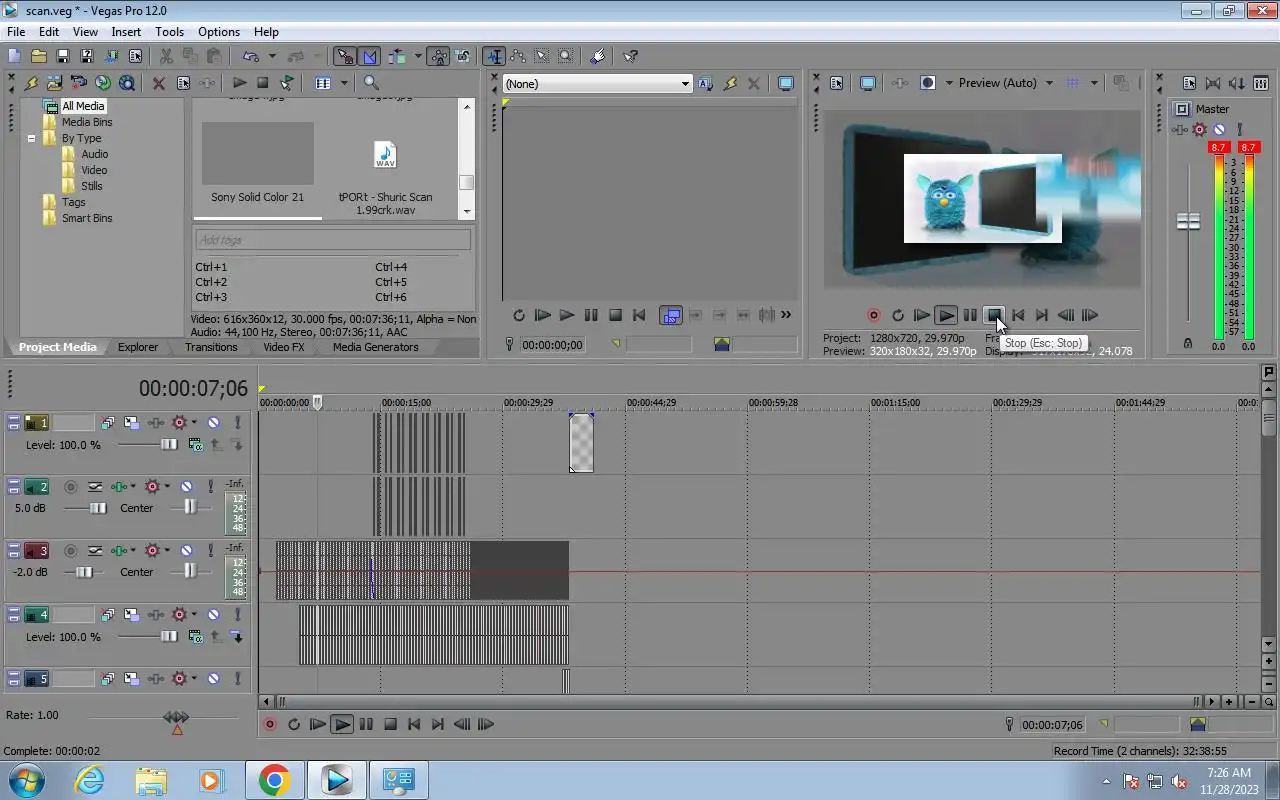Select the Zoom Edit tool in main toolbar
This screenshot has width=1280, height=800.
pyautogui.click(x=566, y=56)
